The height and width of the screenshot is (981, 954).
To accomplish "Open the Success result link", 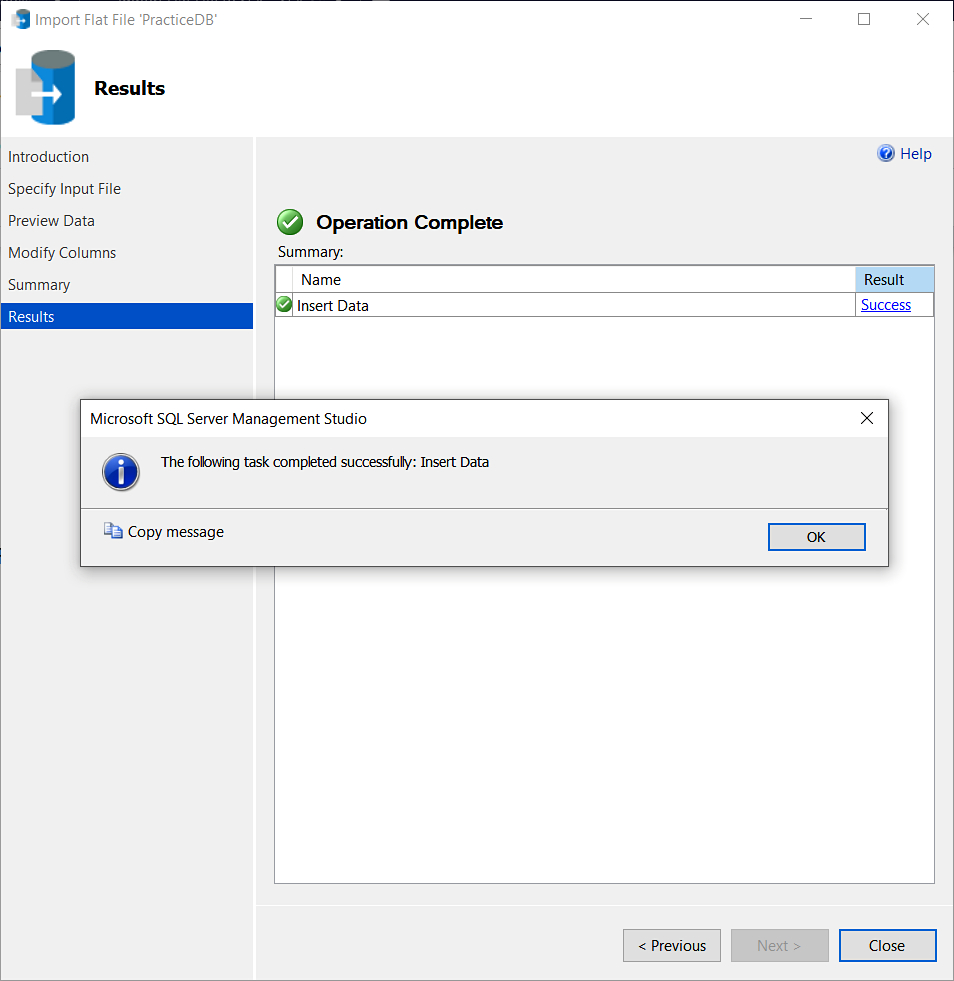I will coord(886,305).
